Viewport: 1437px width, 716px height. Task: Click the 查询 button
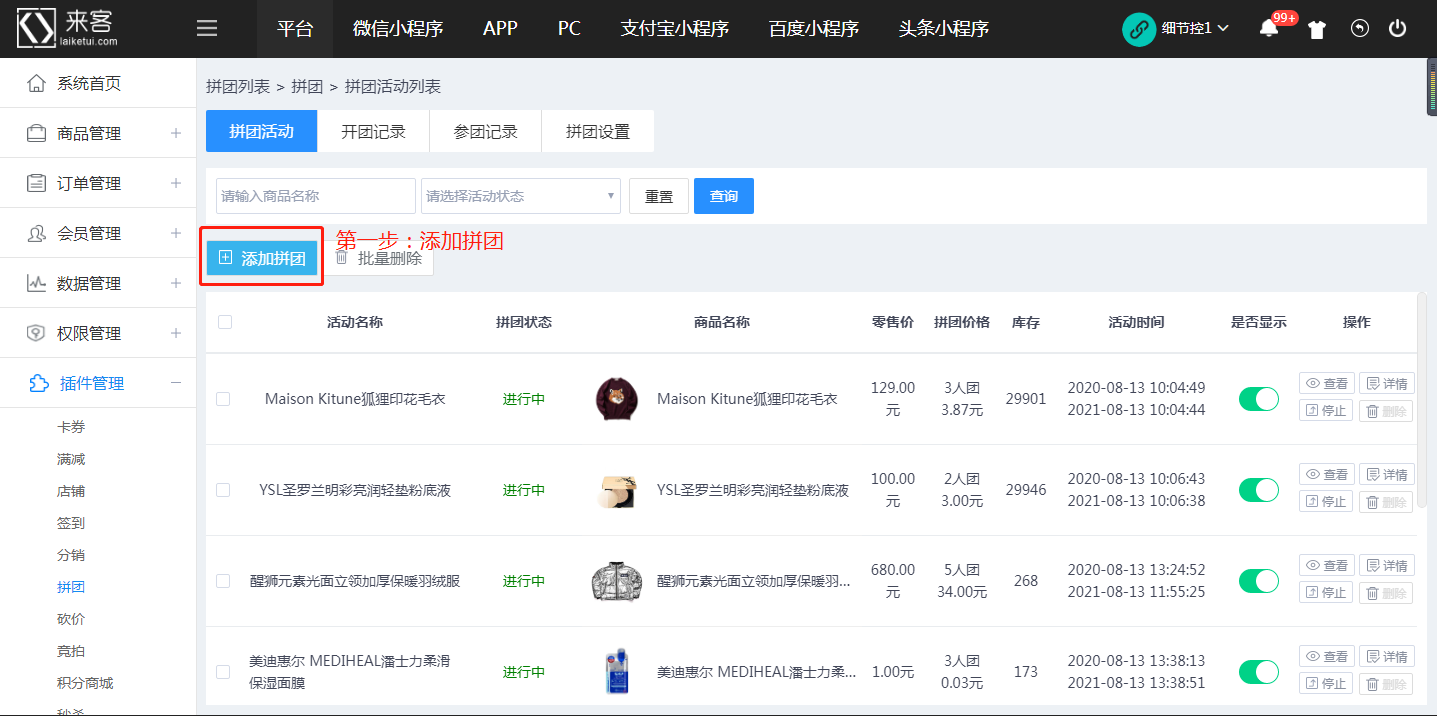tap(724, 196)
